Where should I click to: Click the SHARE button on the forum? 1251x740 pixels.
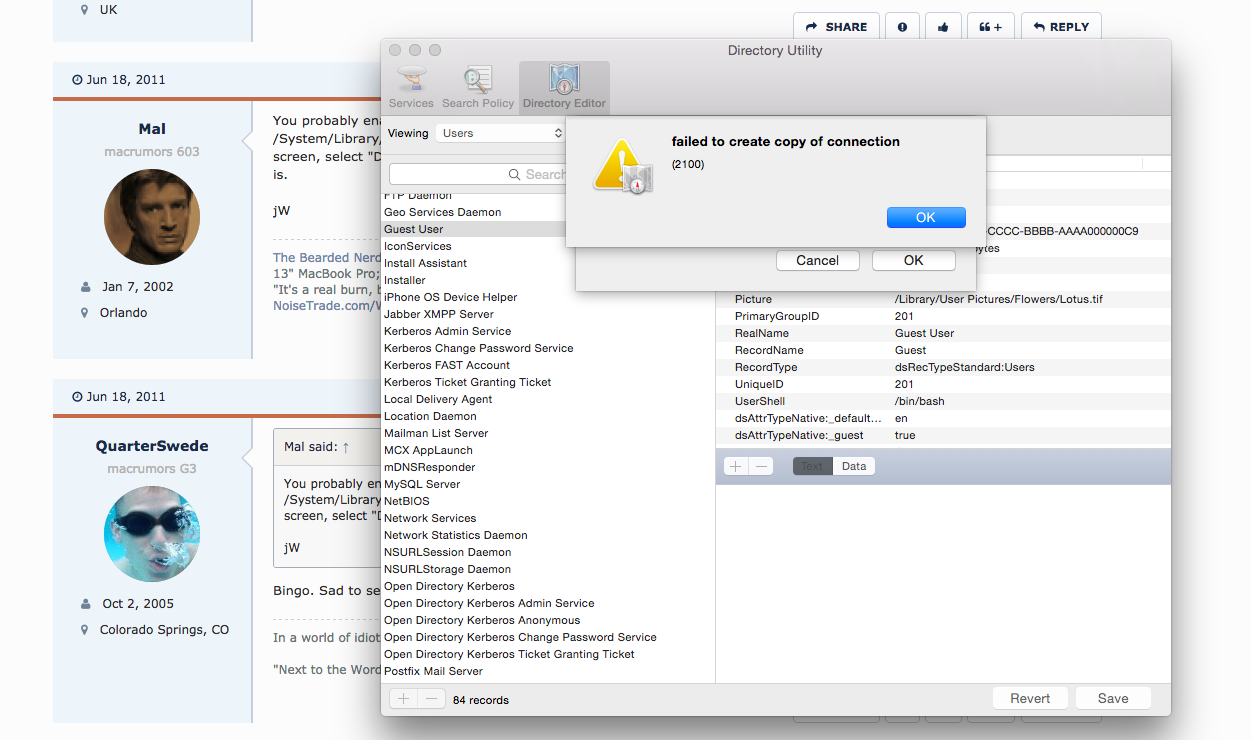pos(836,27)
